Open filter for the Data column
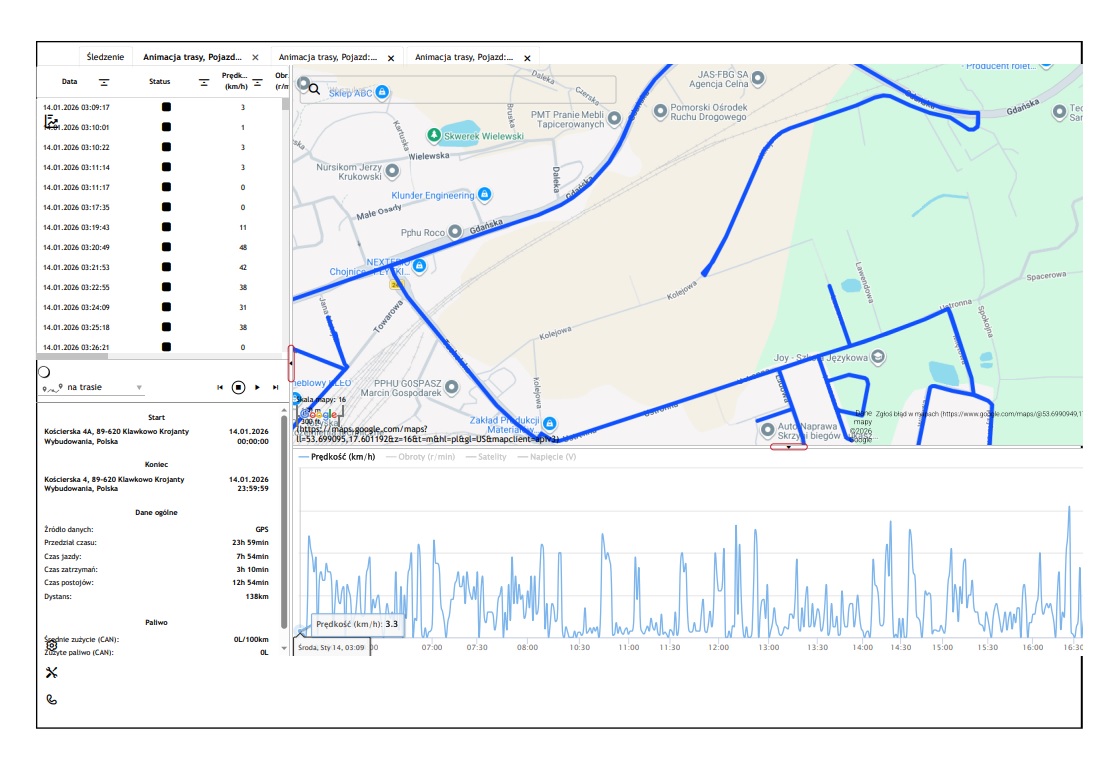This screenshot has width=1120, height=771. [104, 82]
